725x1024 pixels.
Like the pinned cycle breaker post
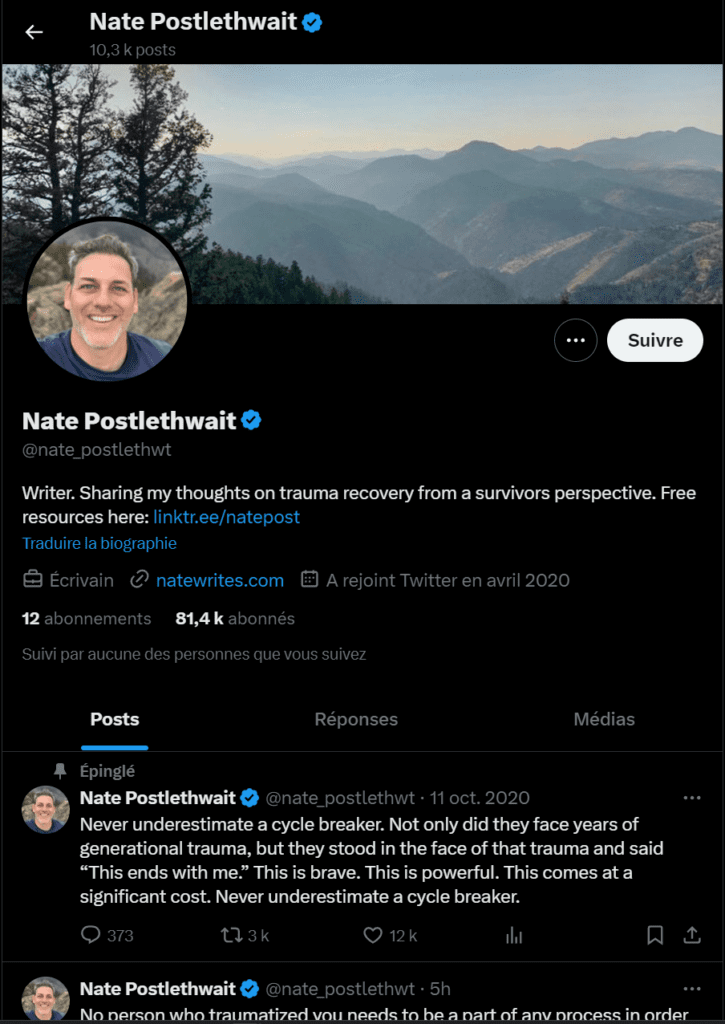[373, 935]
